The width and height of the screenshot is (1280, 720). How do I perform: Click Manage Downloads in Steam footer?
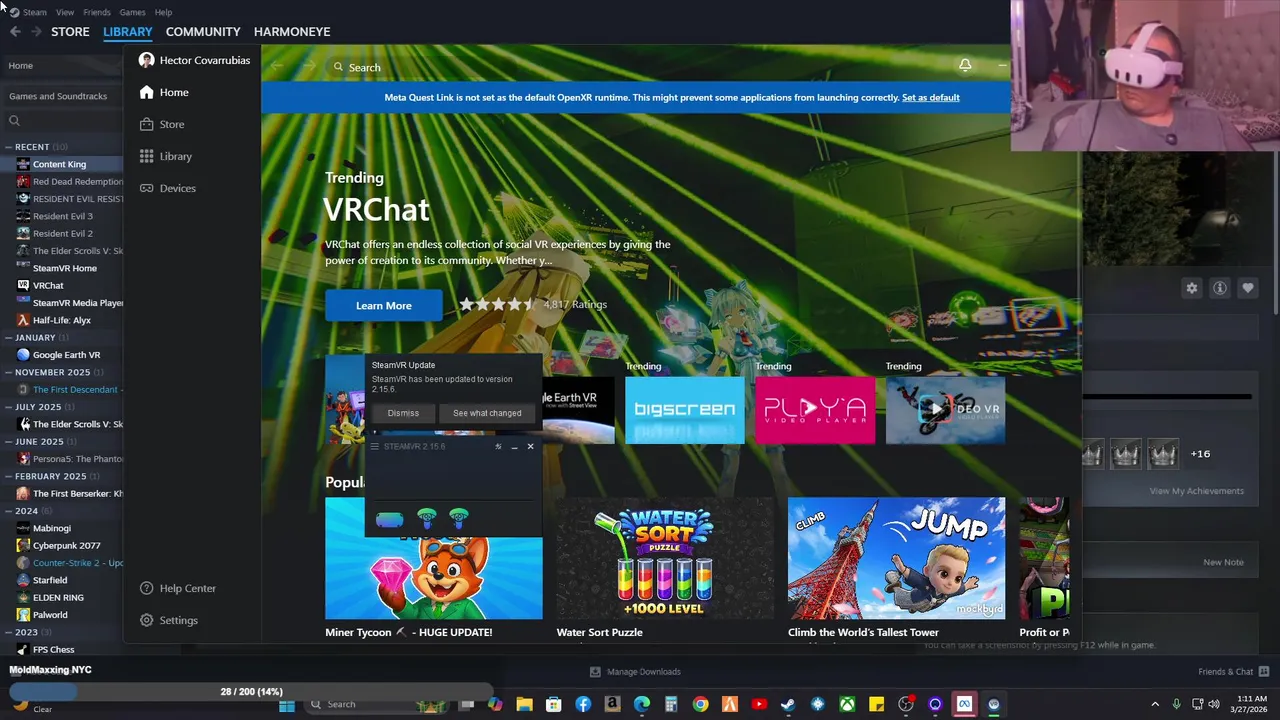635,672
